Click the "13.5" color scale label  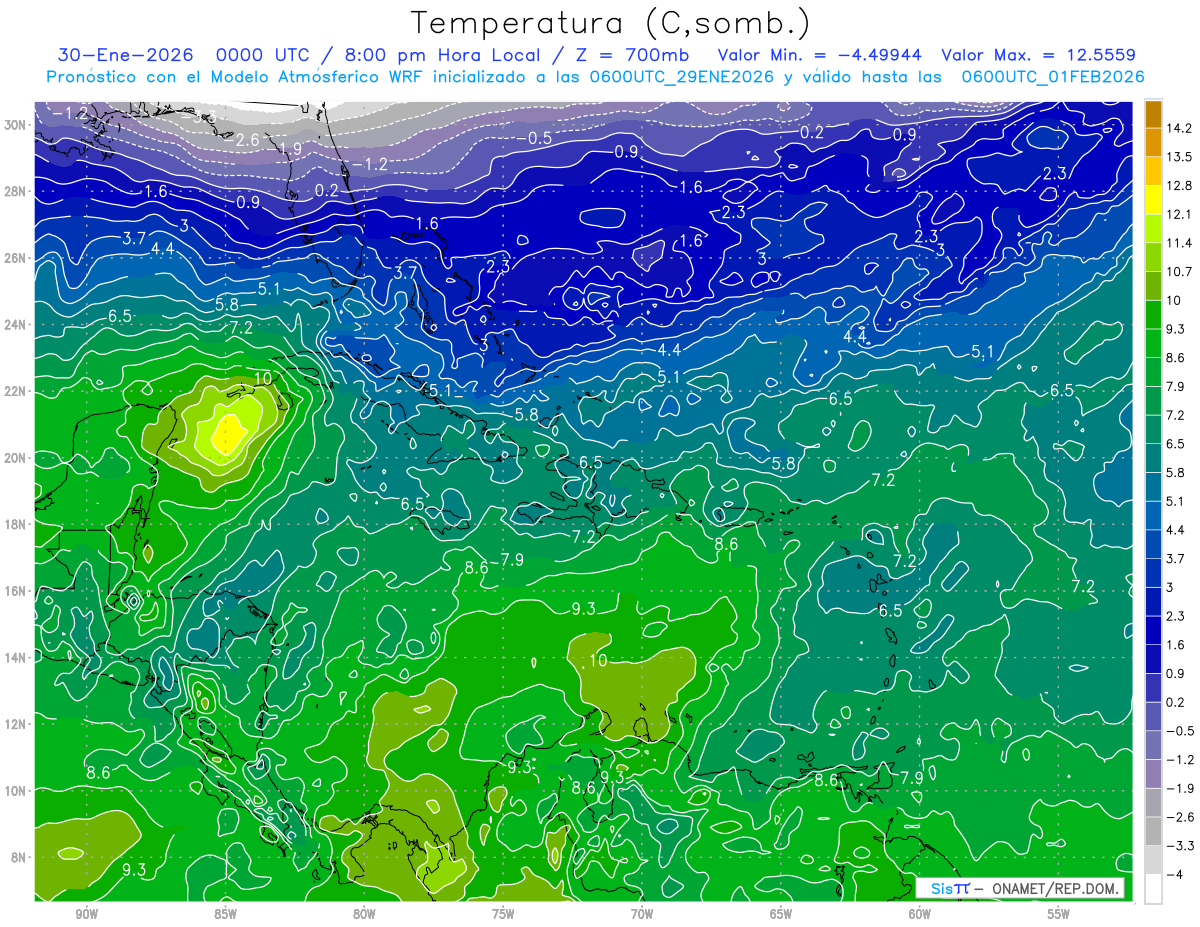coord(1178,157)
